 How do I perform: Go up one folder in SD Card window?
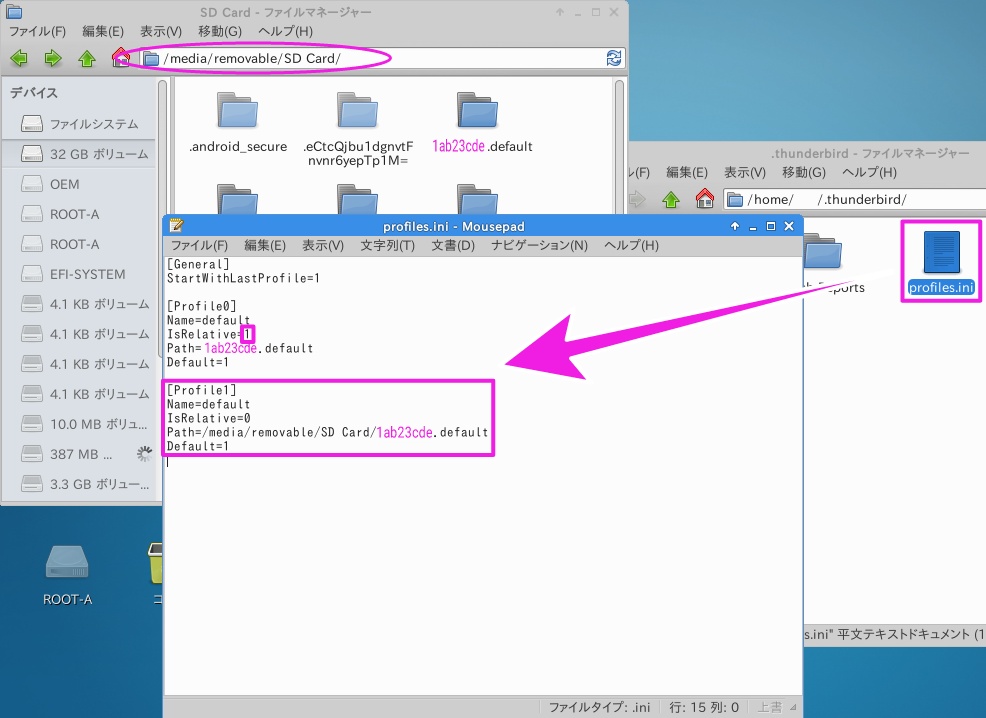tap(87, 58)
